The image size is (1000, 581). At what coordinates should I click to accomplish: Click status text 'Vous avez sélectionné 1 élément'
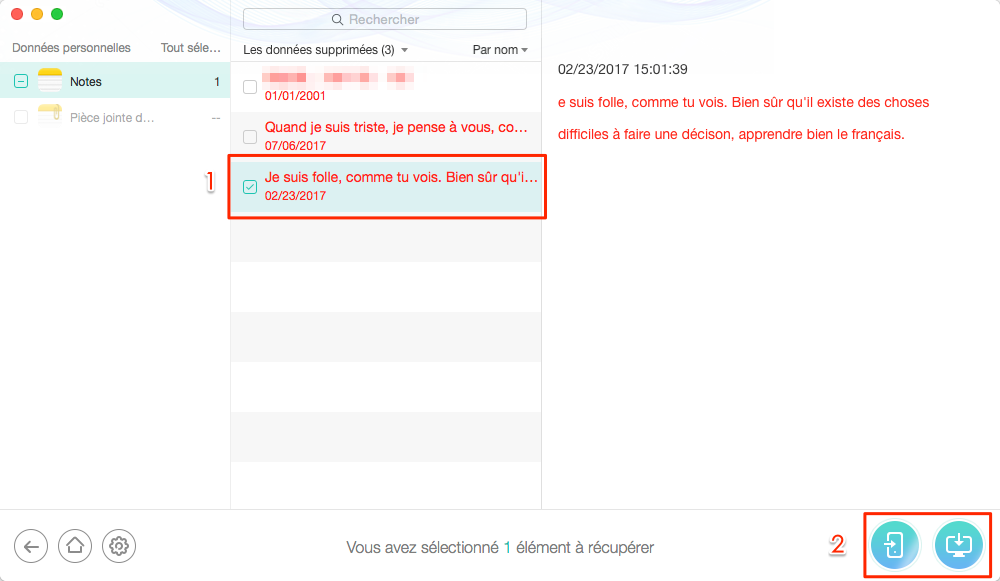[500, 547]
